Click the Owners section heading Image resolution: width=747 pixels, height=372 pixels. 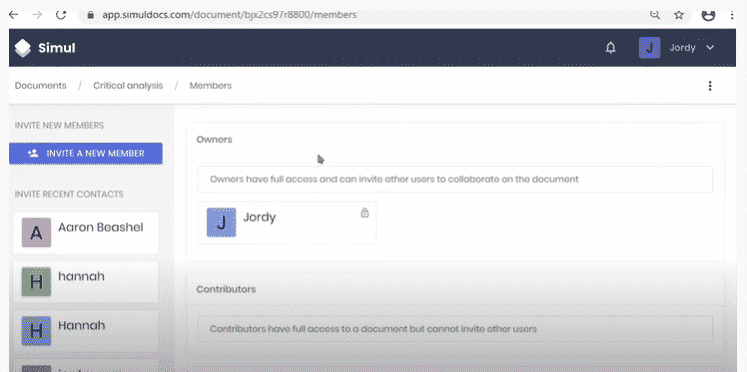coord(214,140)
